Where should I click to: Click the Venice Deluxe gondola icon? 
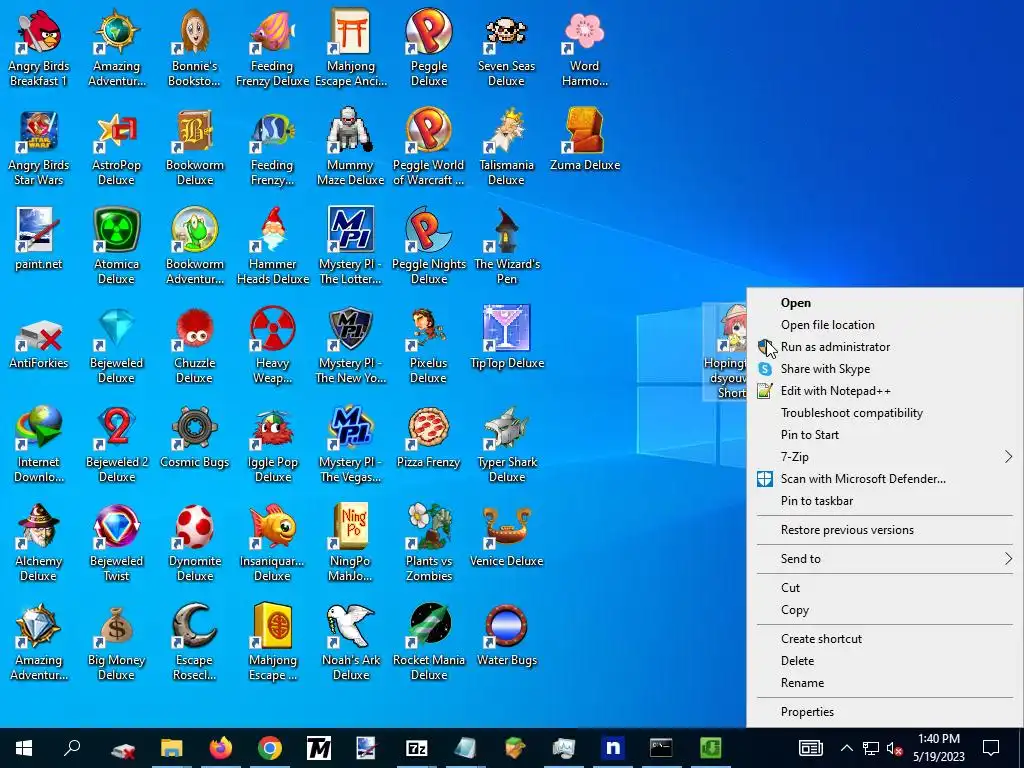click(x=506, y=526)
